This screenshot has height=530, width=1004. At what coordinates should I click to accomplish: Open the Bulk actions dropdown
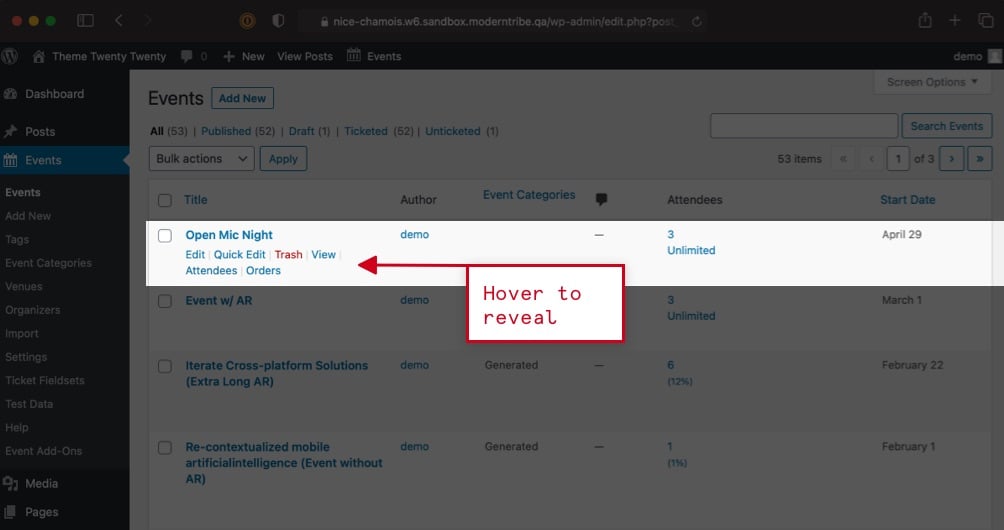pos(202,159)
